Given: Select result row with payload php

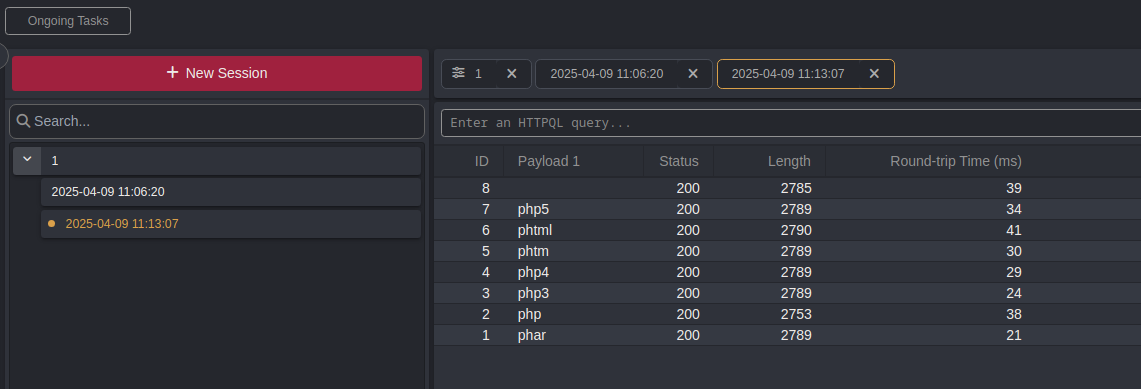Looking at the screenshot, I should [x=787, y=315].
